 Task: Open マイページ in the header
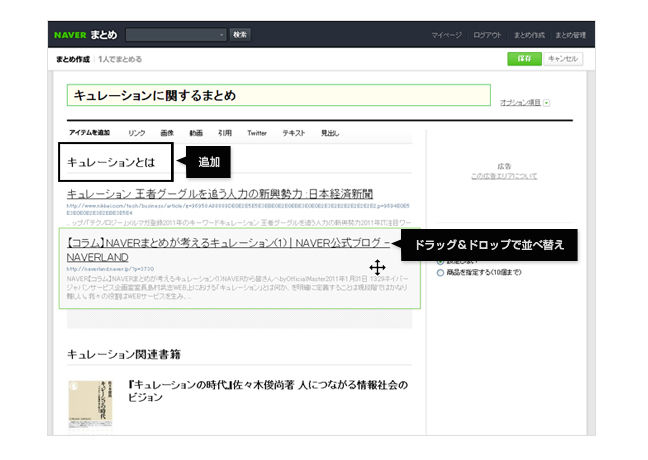pos(446,35)
